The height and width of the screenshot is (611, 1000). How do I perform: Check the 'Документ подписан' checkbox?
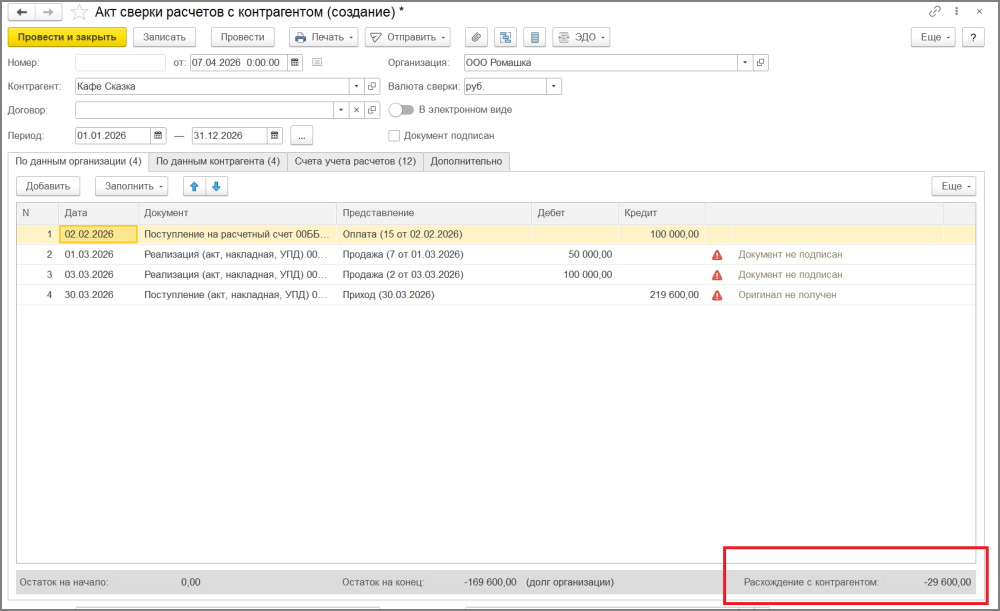coord(394,135)
